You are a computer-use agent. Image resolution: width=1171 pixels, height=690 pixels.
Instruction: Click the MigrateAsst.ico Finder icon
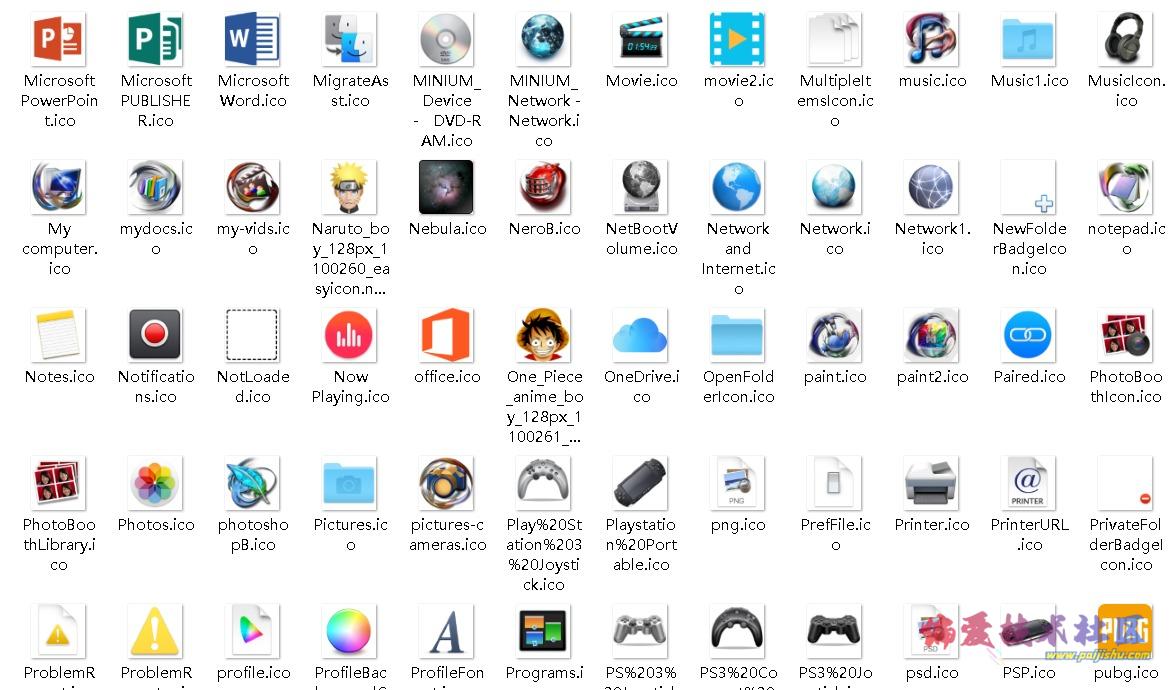coord(350,38)
